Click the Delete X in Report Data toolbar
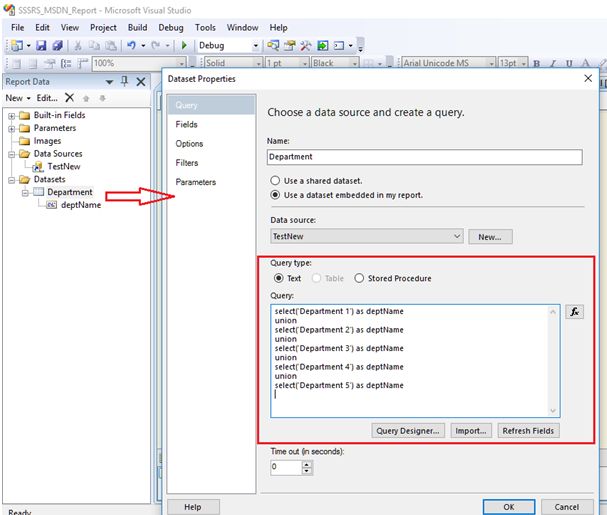607x515 pixels. point(69,98)
